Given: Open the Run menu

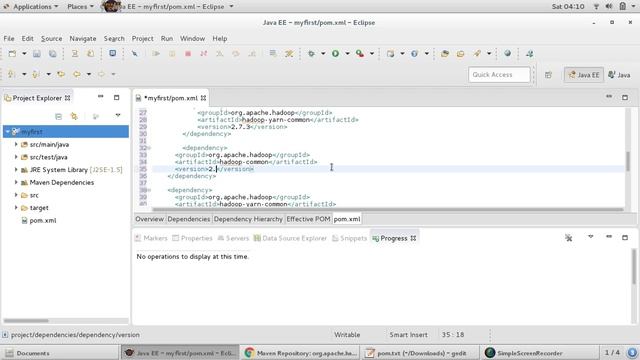Looking at the screenshot, I should pyautogui.click(x=167, y=38).
